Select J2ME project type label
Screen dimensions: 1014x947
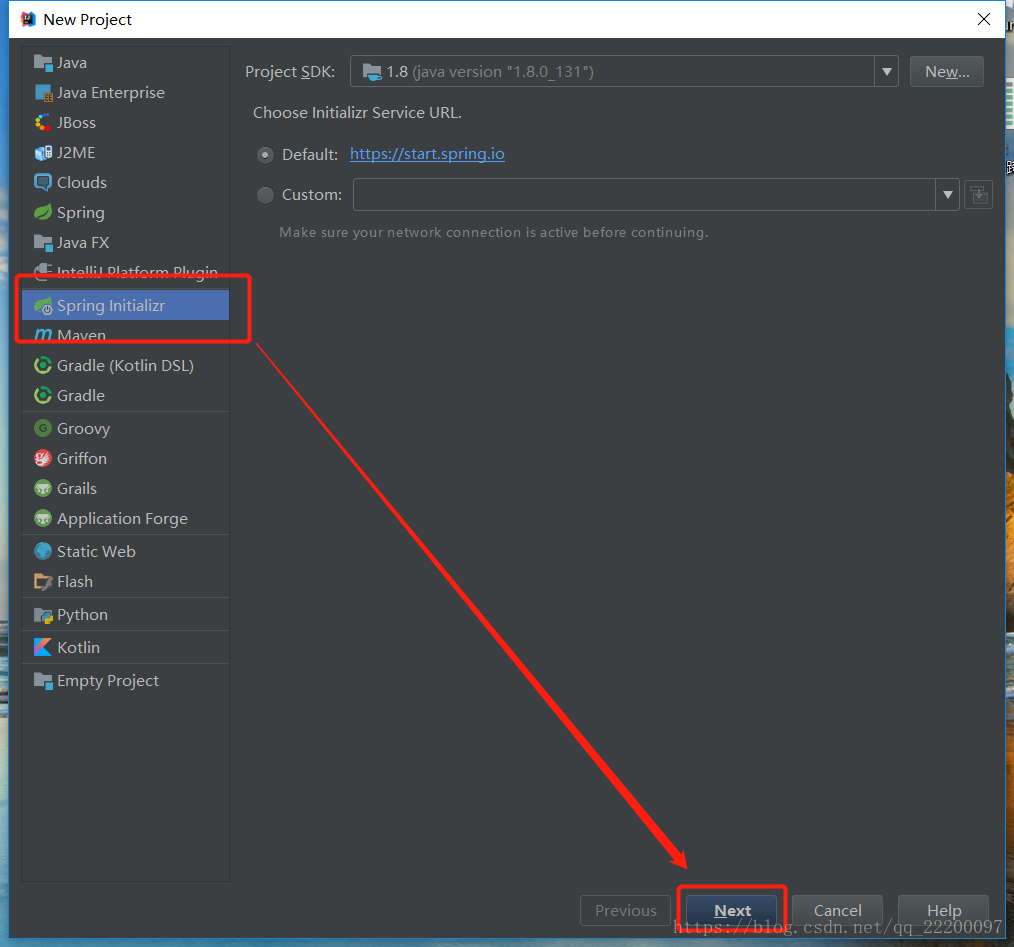click(x=76, y=153)
